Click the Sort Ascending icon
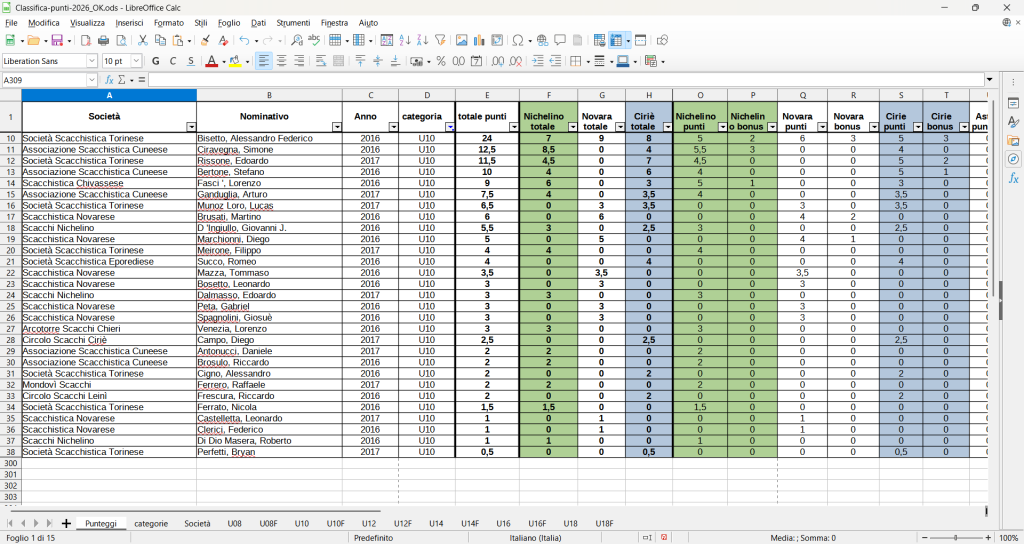The width and height of the screenshot is (1024, 544). tap(405, 40)
